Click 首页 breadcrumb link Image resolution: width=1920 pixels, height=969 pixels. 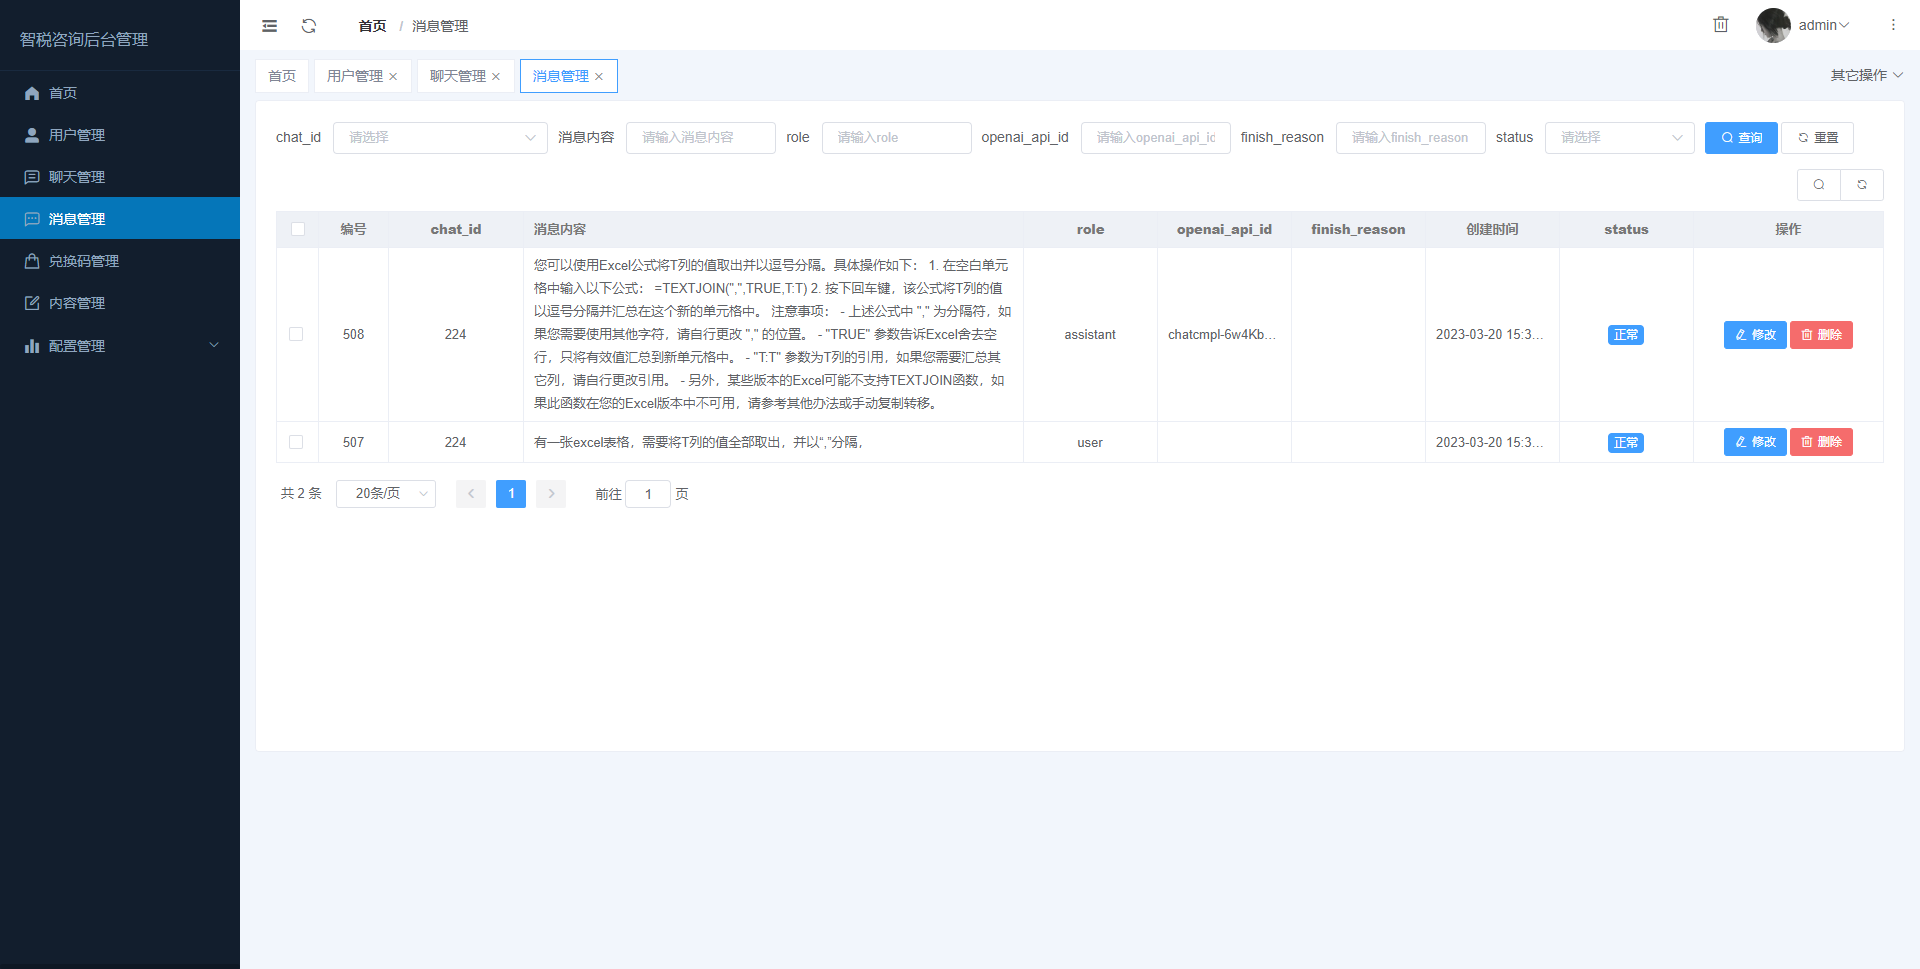(x=372, y=26)
